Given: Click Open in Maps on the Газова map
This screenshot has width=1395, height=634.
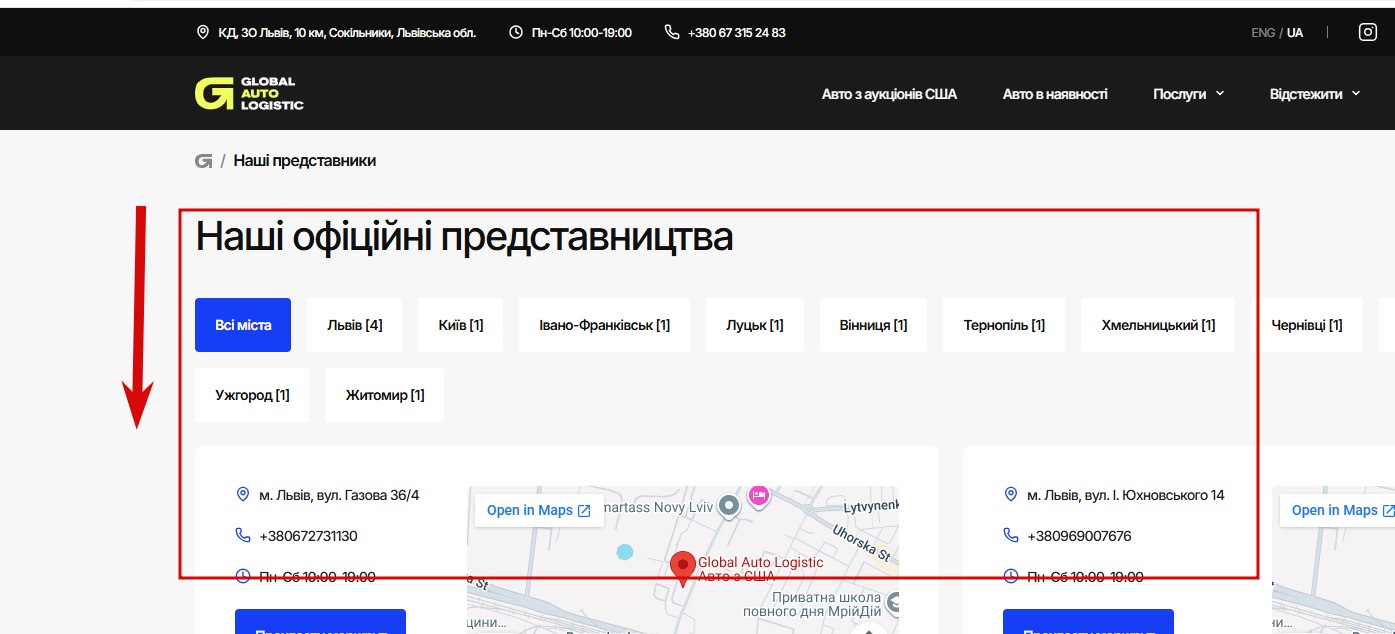Looking at the screenshot, I should point(539,510).
